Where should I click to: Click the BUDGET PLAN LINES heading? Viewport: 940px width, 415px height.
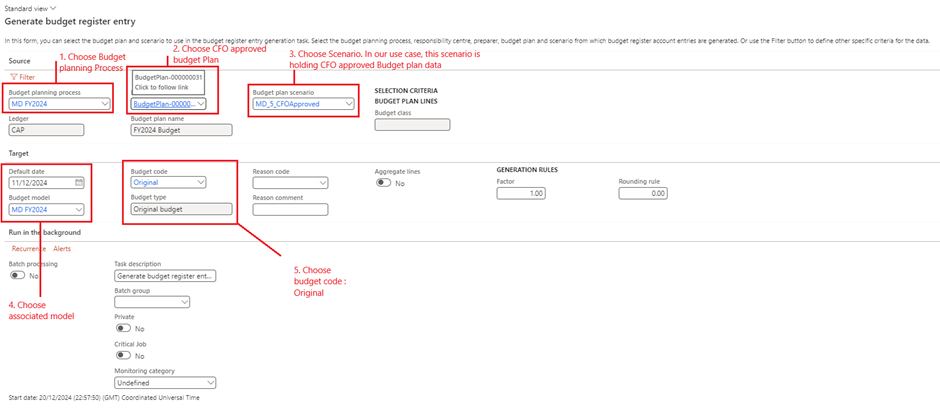pyautogui.click(x=405, y=101)
